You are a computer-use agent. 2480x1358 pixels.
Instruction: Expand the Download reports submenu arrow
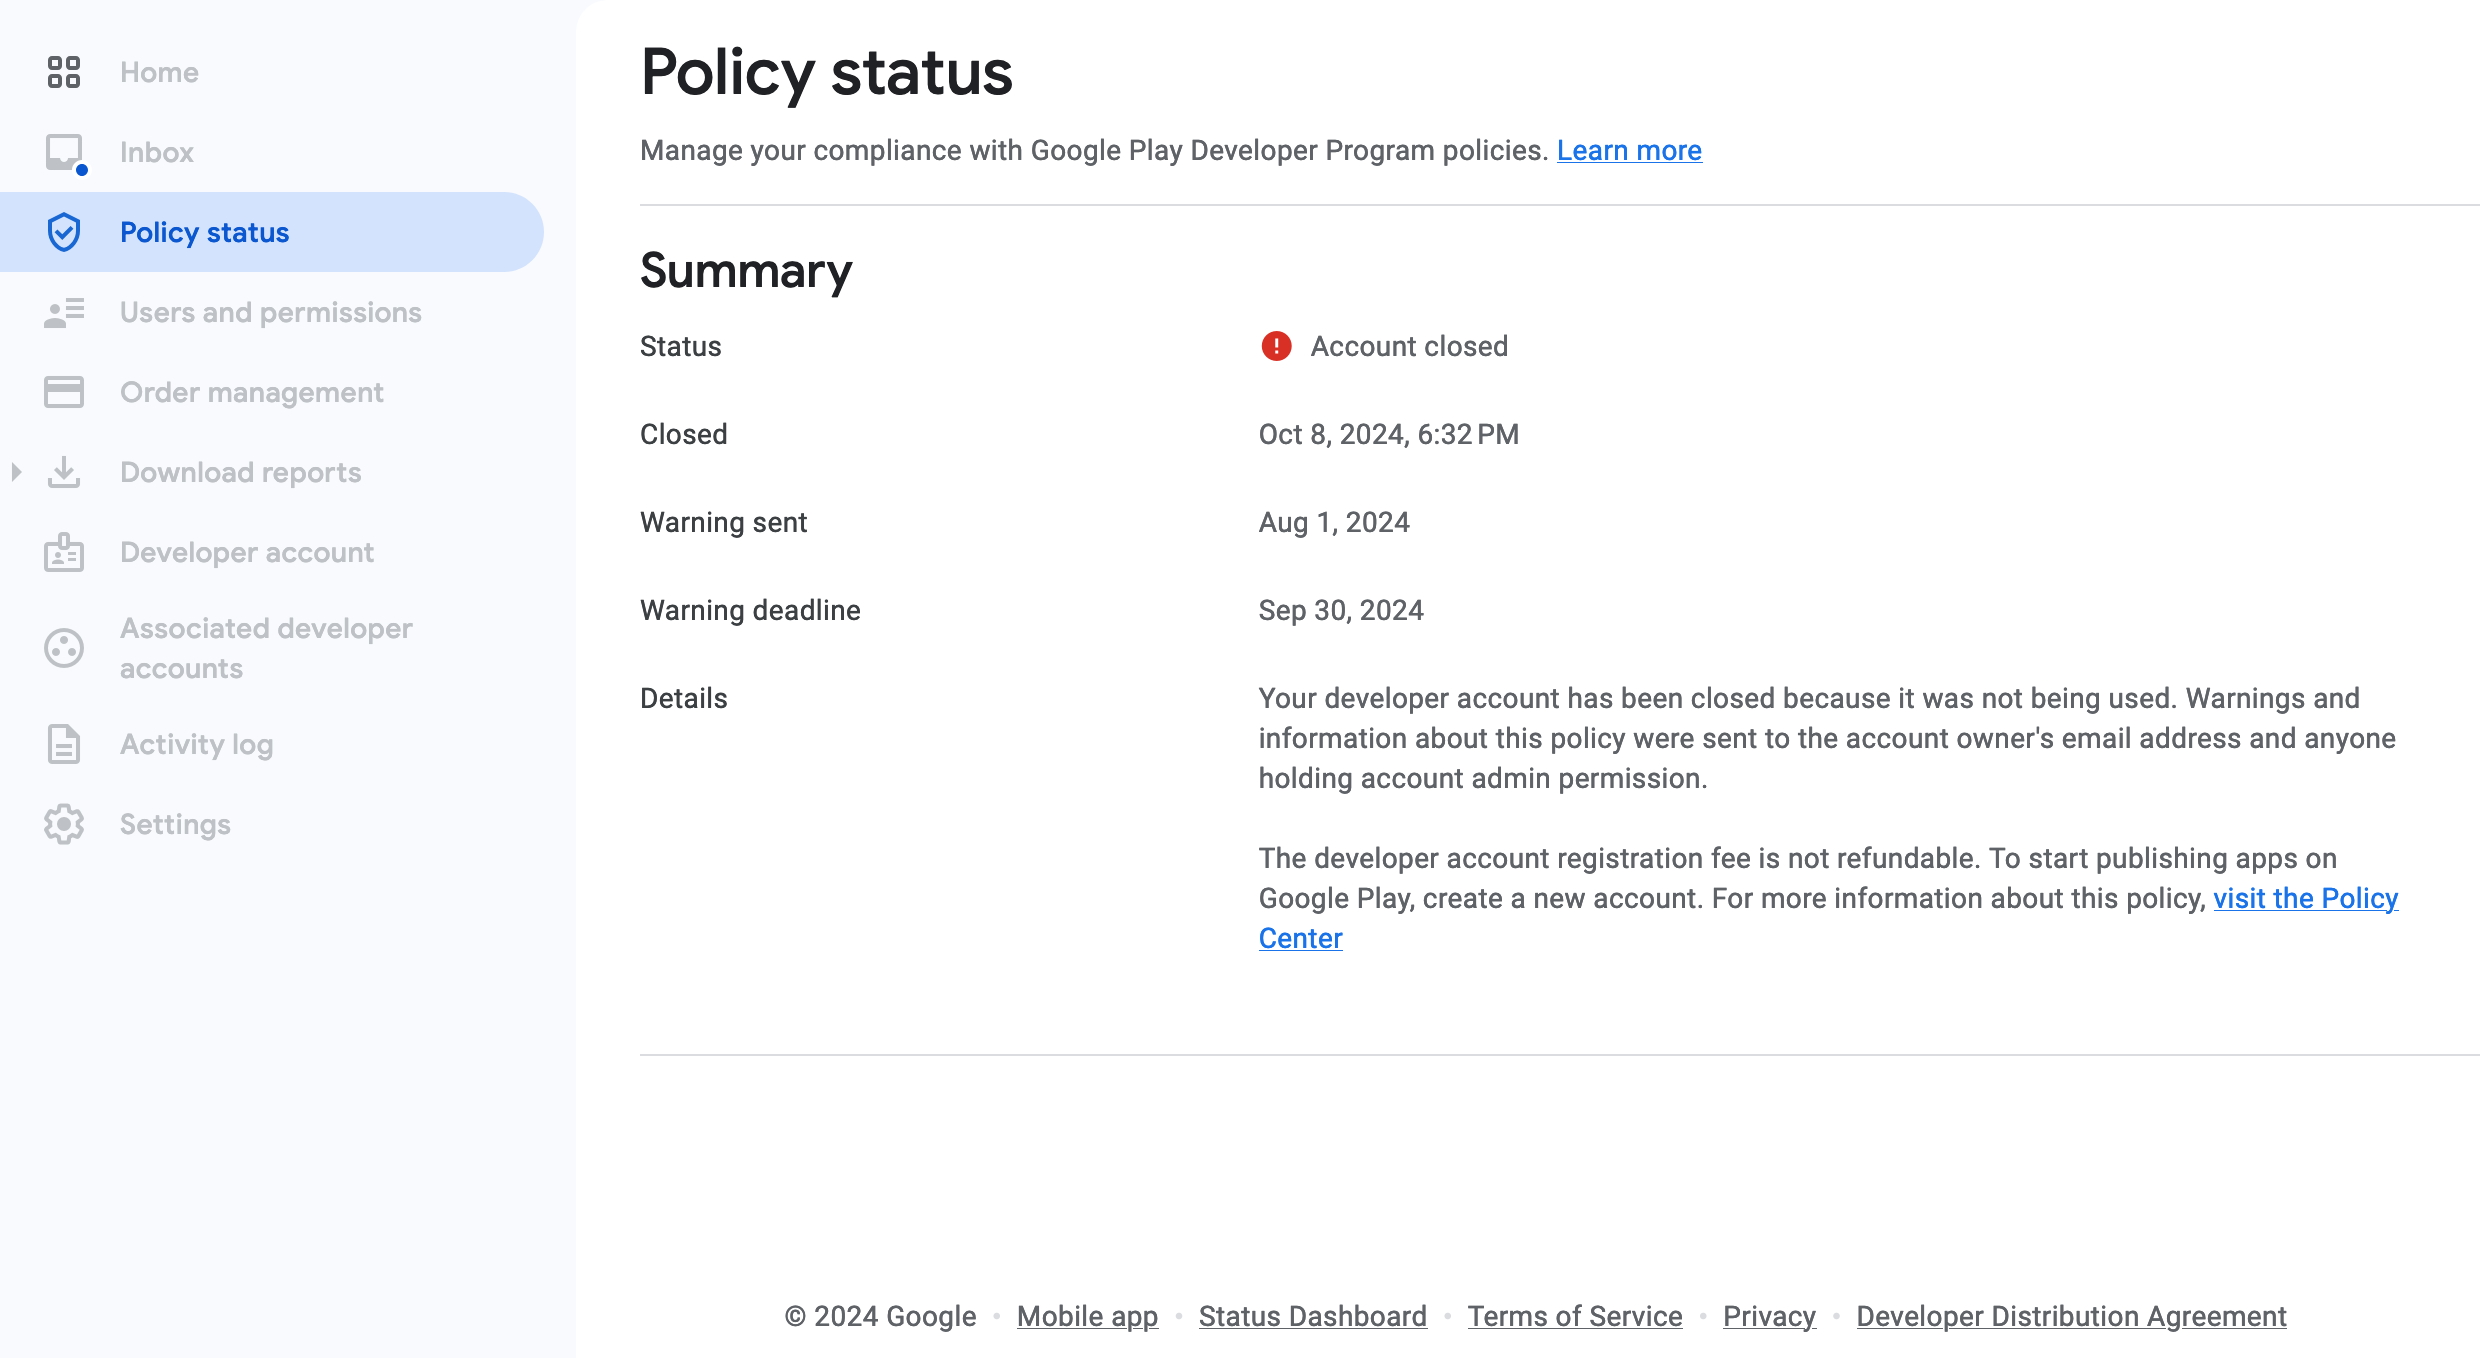tap(16, 472)
